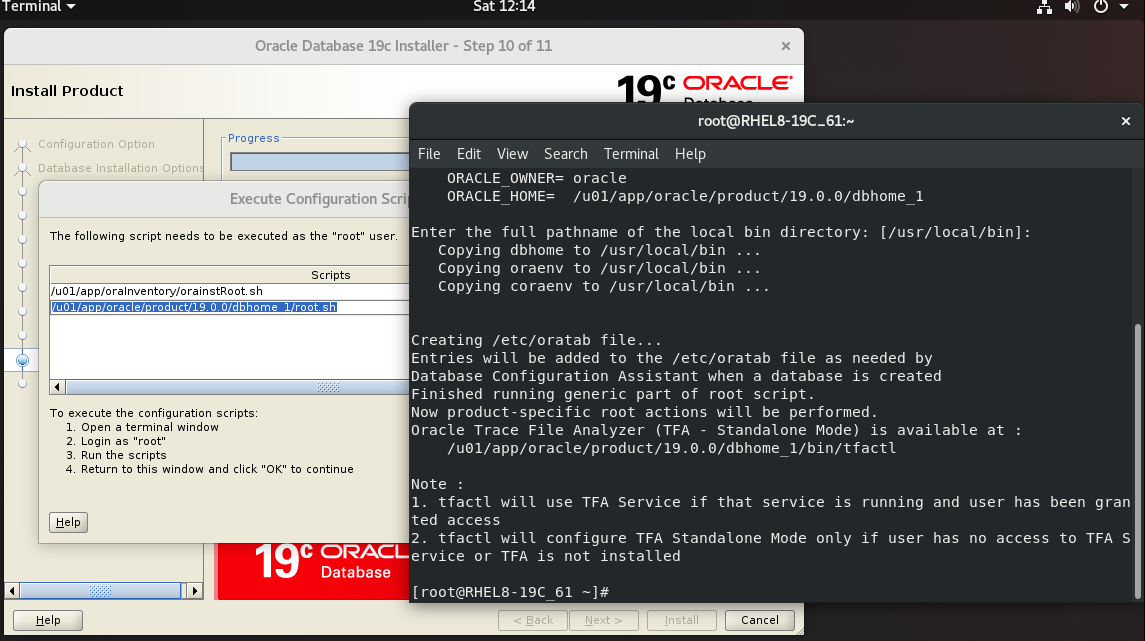Click the installer's bottom Help button
The height and width of the screenshot is (641, 1145).
[x=48, y=621]
